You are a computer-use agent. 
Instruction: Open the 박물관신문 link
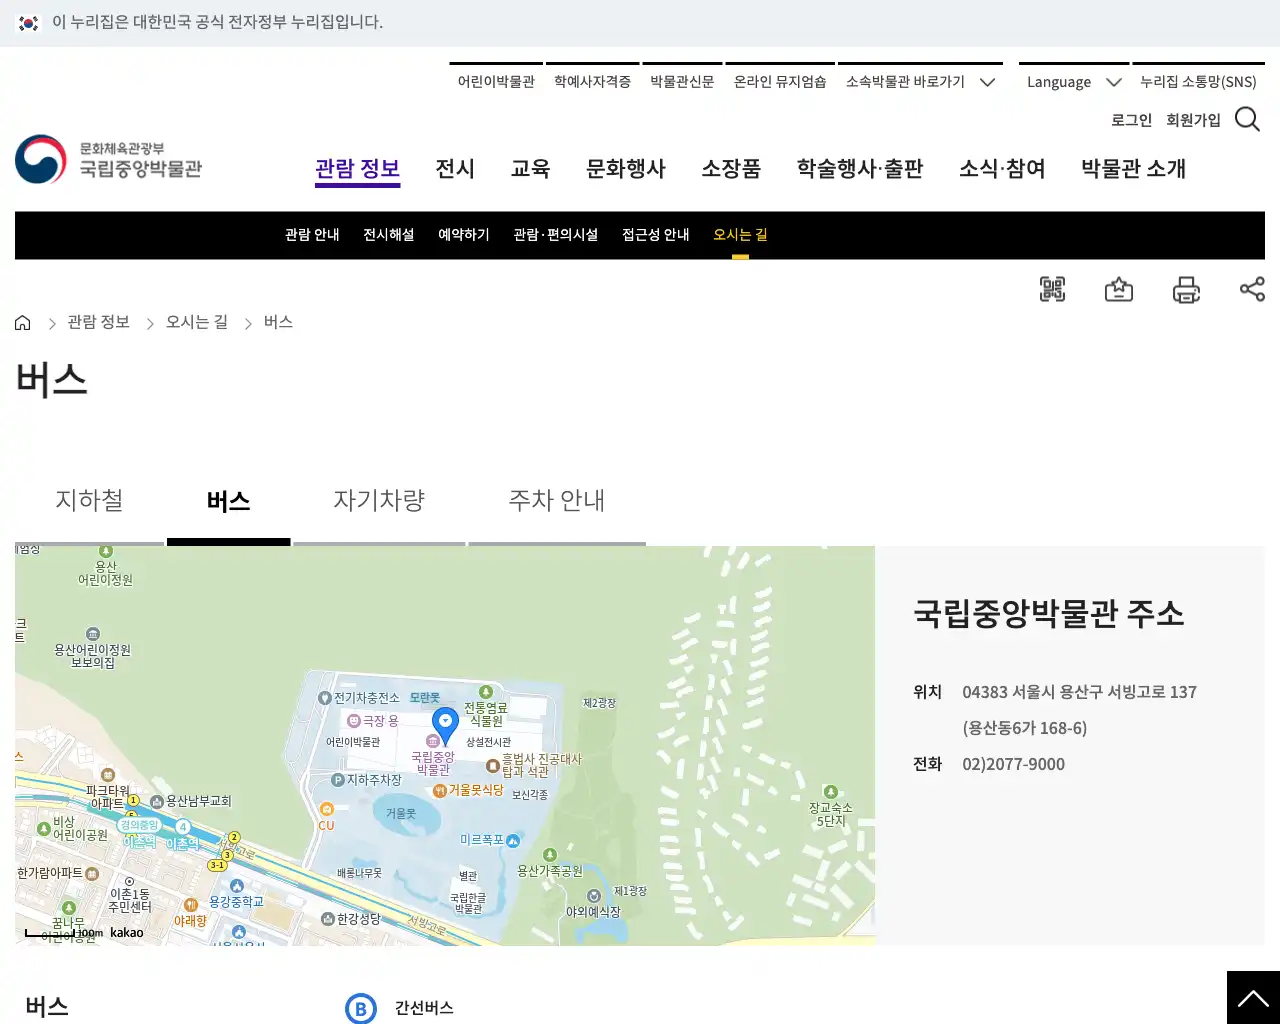tap(682, 82)
